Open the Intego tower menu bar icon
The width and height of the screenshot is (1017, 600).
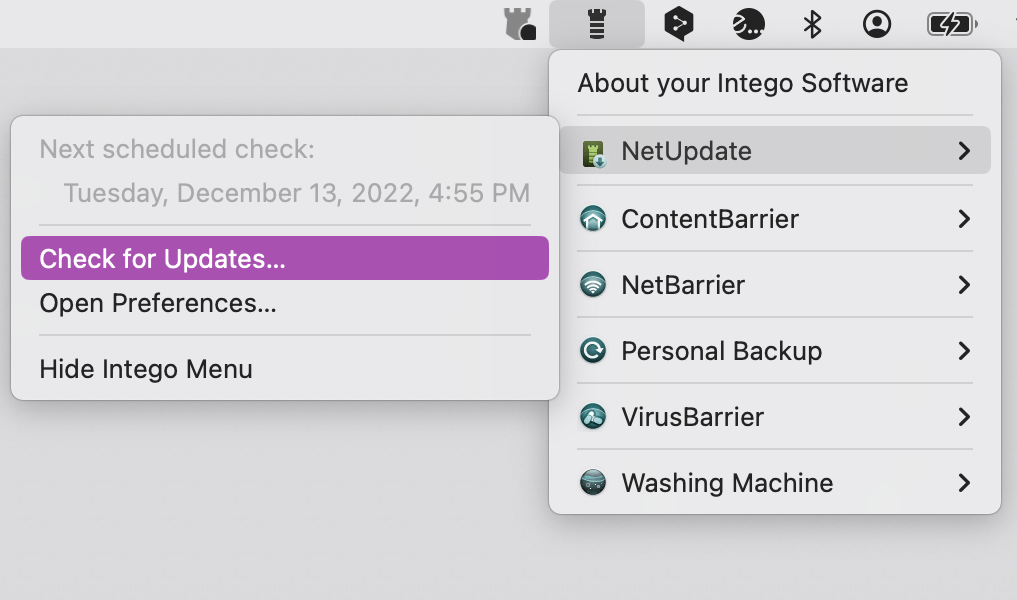596,24
